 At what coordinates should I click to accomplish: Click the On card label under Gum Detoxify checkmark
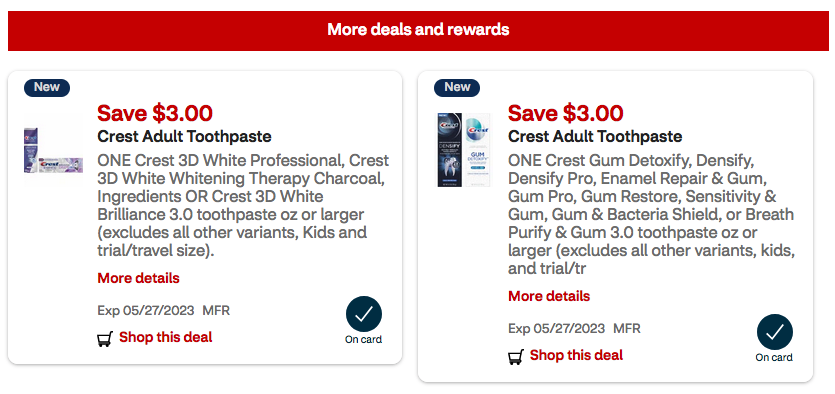coord(774,358)
